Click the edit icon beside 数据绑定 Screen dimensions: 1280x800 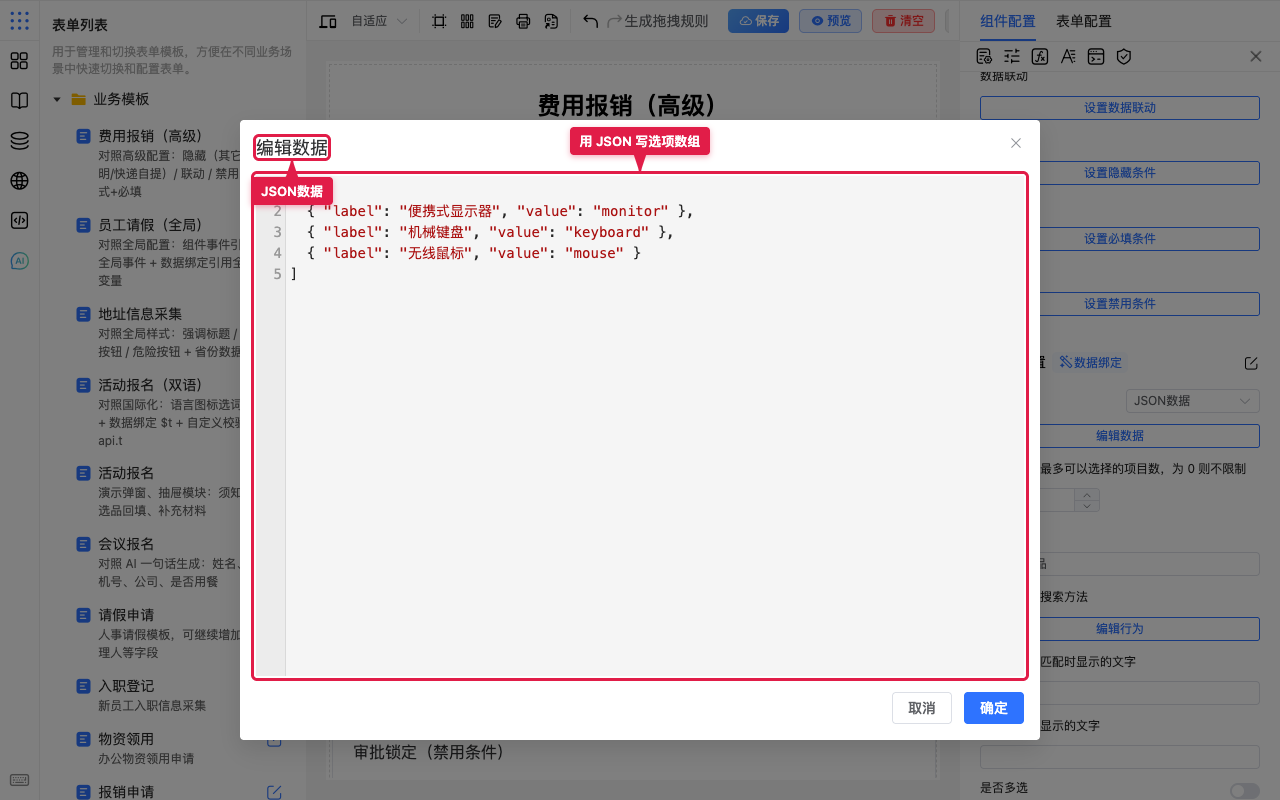[x=1251, y=362]
